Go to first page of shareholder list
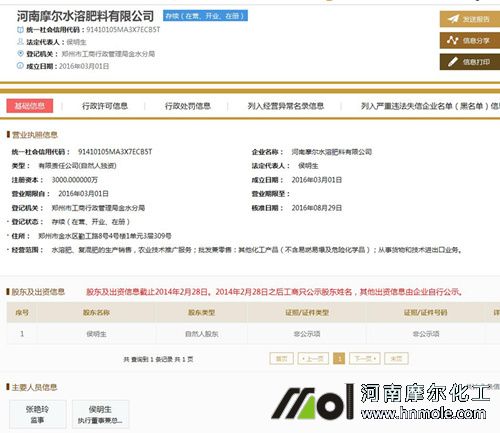The image size is (500, 433). click(x=282, y=359)
